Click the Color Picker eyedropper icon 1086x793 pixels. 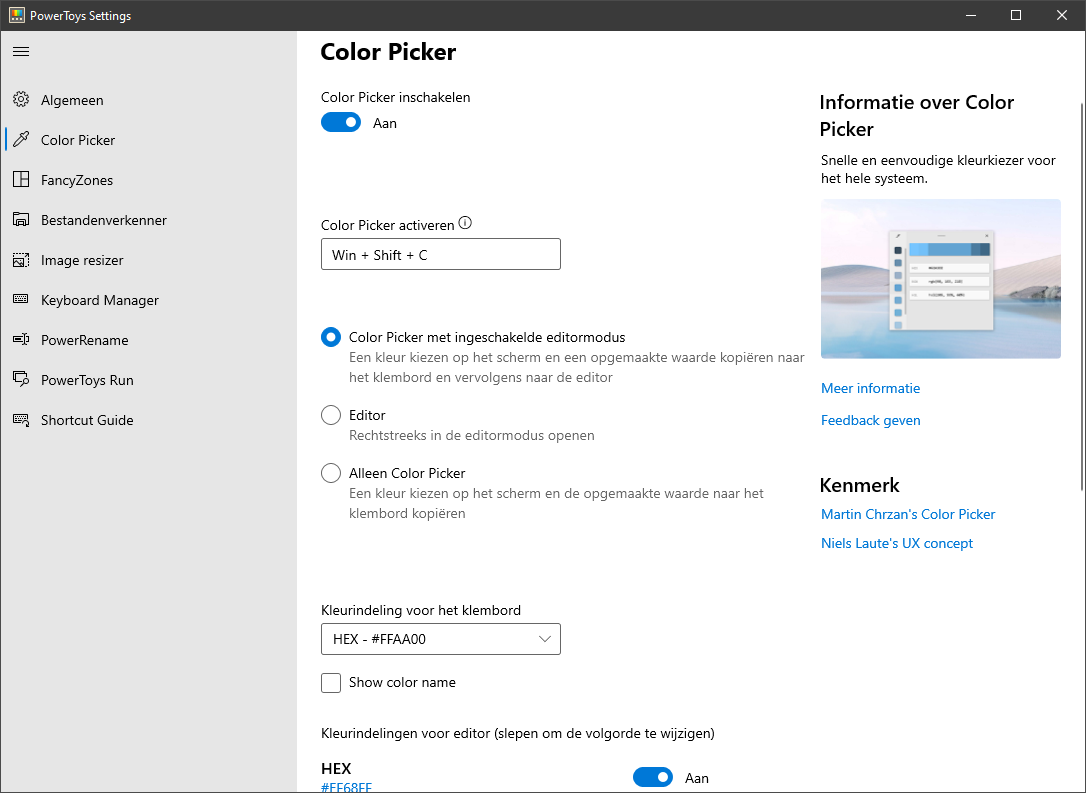click(x=21, y=139)
